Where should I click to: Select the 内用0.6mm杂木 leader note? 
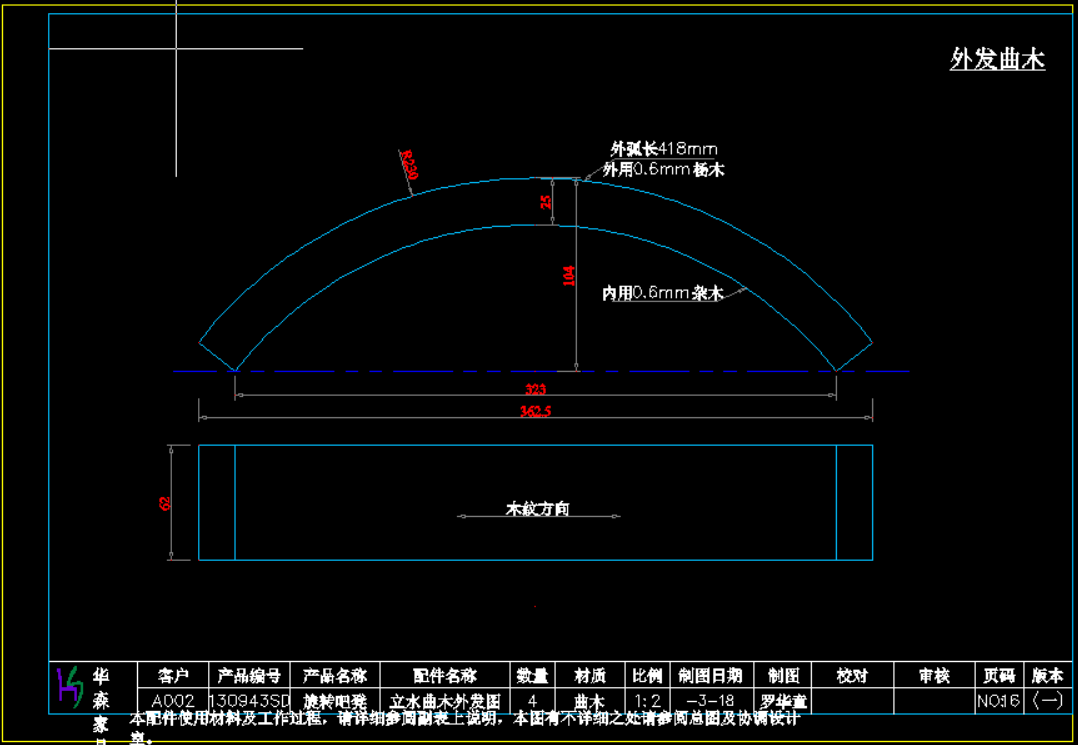[x=662, y=294]
